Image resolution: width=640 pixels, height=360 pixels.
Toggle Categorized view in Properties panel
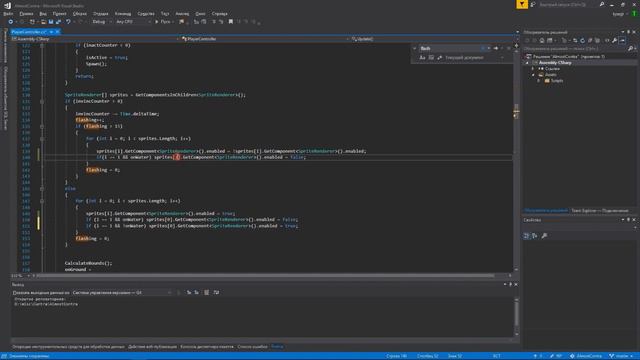[x=527, y=236]
